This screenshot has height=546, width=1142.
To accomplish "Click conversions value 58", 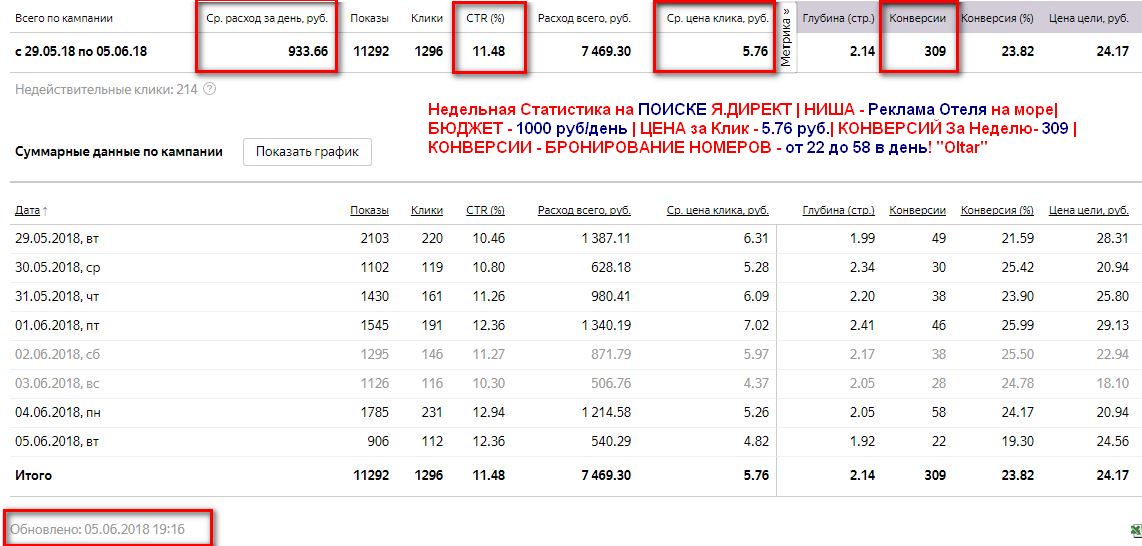I will coord(939,413).
